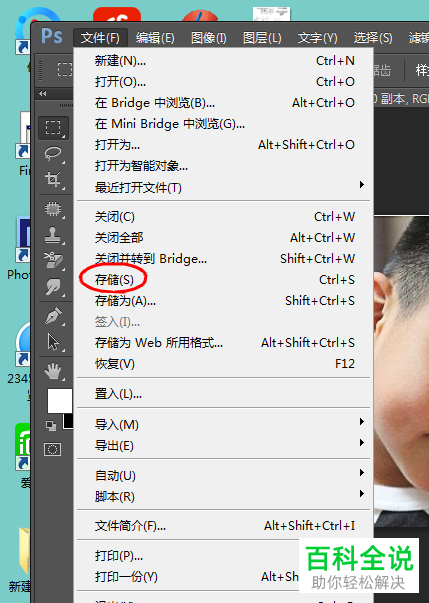Select the Pen tool
The height and width of the screenshot is (603, 429).
coord(53,316)
